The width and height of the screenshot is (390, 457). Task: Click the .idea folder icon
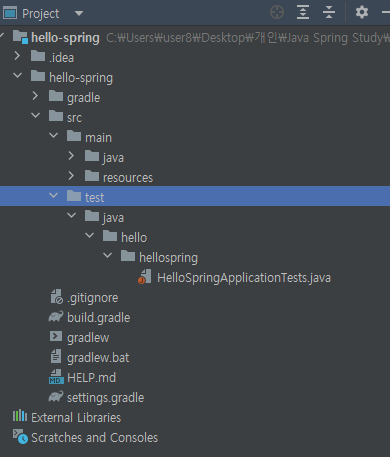click(38, 56)
